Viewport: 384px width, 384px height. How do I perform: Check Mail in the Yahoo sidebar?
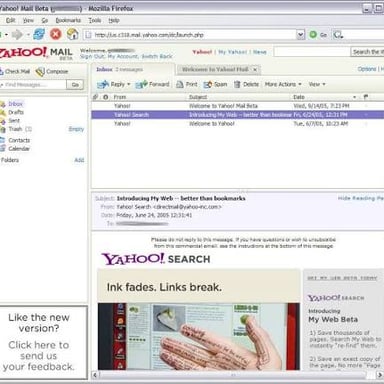(16, 71)
